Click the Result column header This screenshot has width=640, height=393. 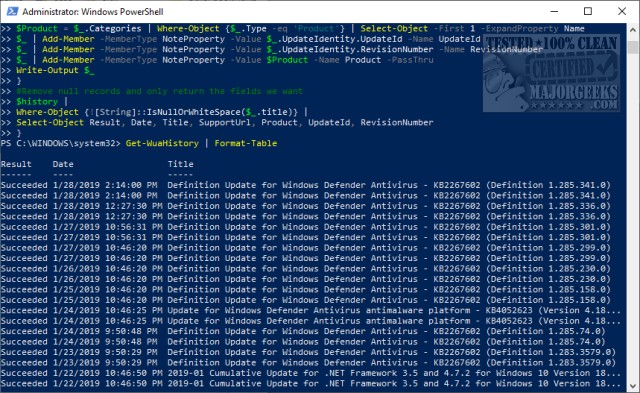16,164
